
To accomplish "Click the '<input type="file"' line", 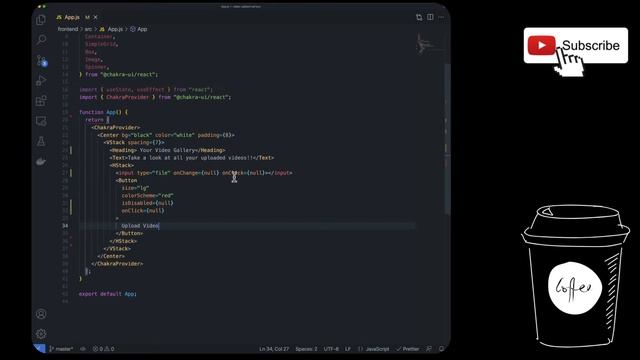I will 204,173.
